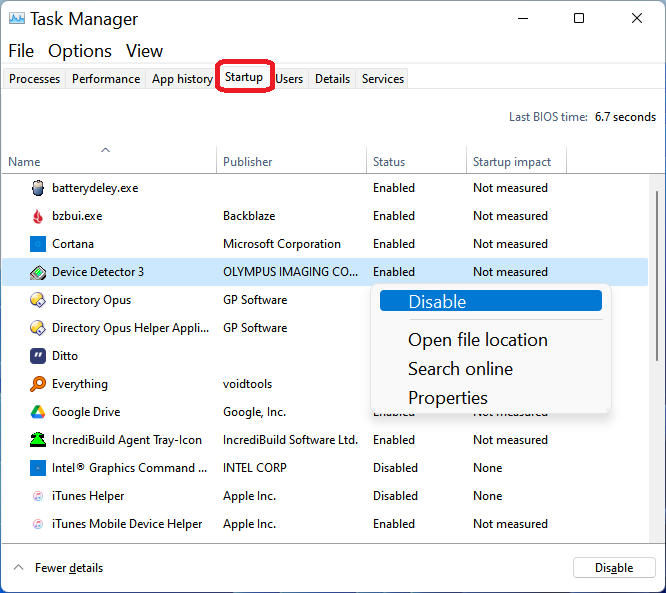Screen dimensions: 666x593
Task: Open the Options menu
Action: (80, 51)
